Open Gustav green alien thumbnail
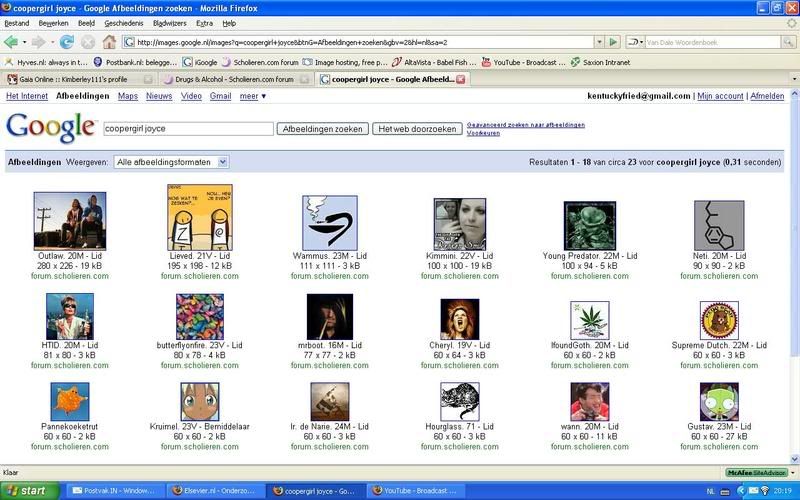Viewport: 800px width, 500px height. point(719,402)
